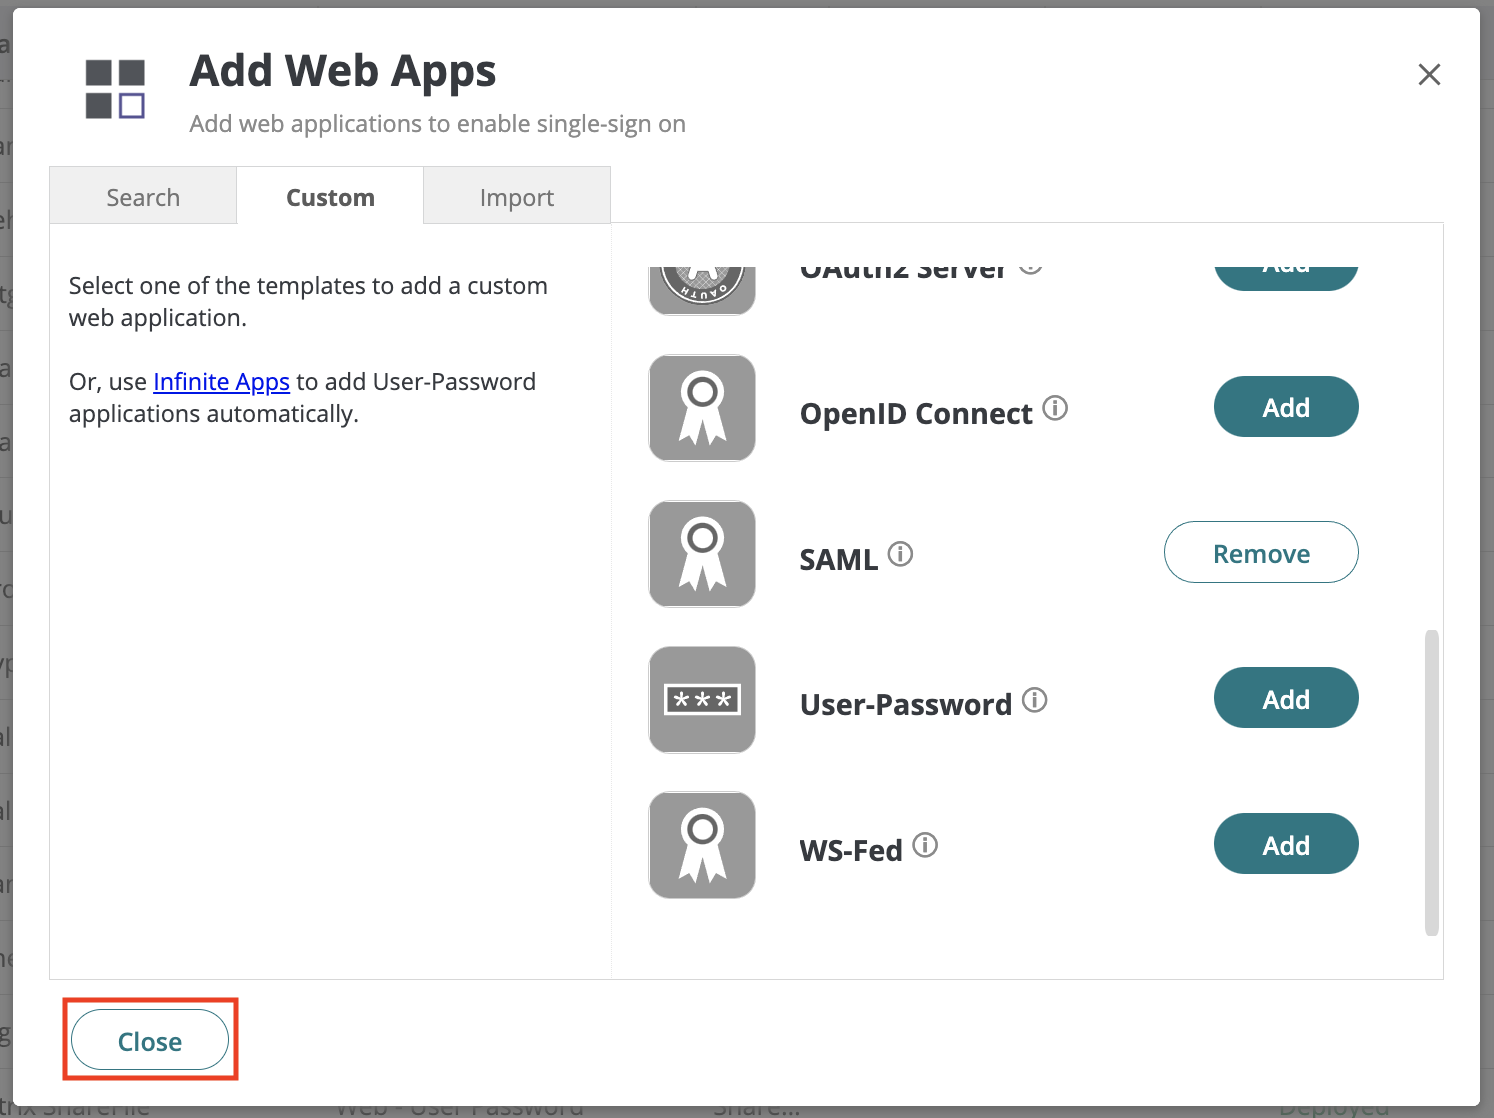The image size is (1494, 1118).
Task: Click the WS-Fed ribbon icon
Action: [x=702, y=845]
